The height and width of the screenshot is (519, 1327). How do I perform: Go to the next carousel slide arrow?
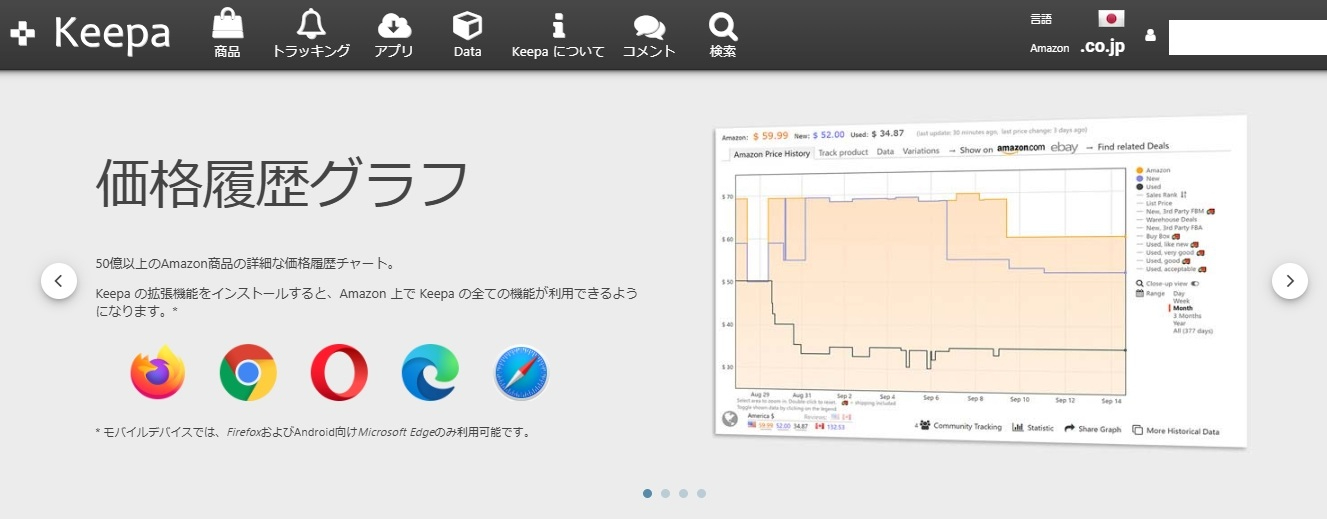click(1290, 281)
